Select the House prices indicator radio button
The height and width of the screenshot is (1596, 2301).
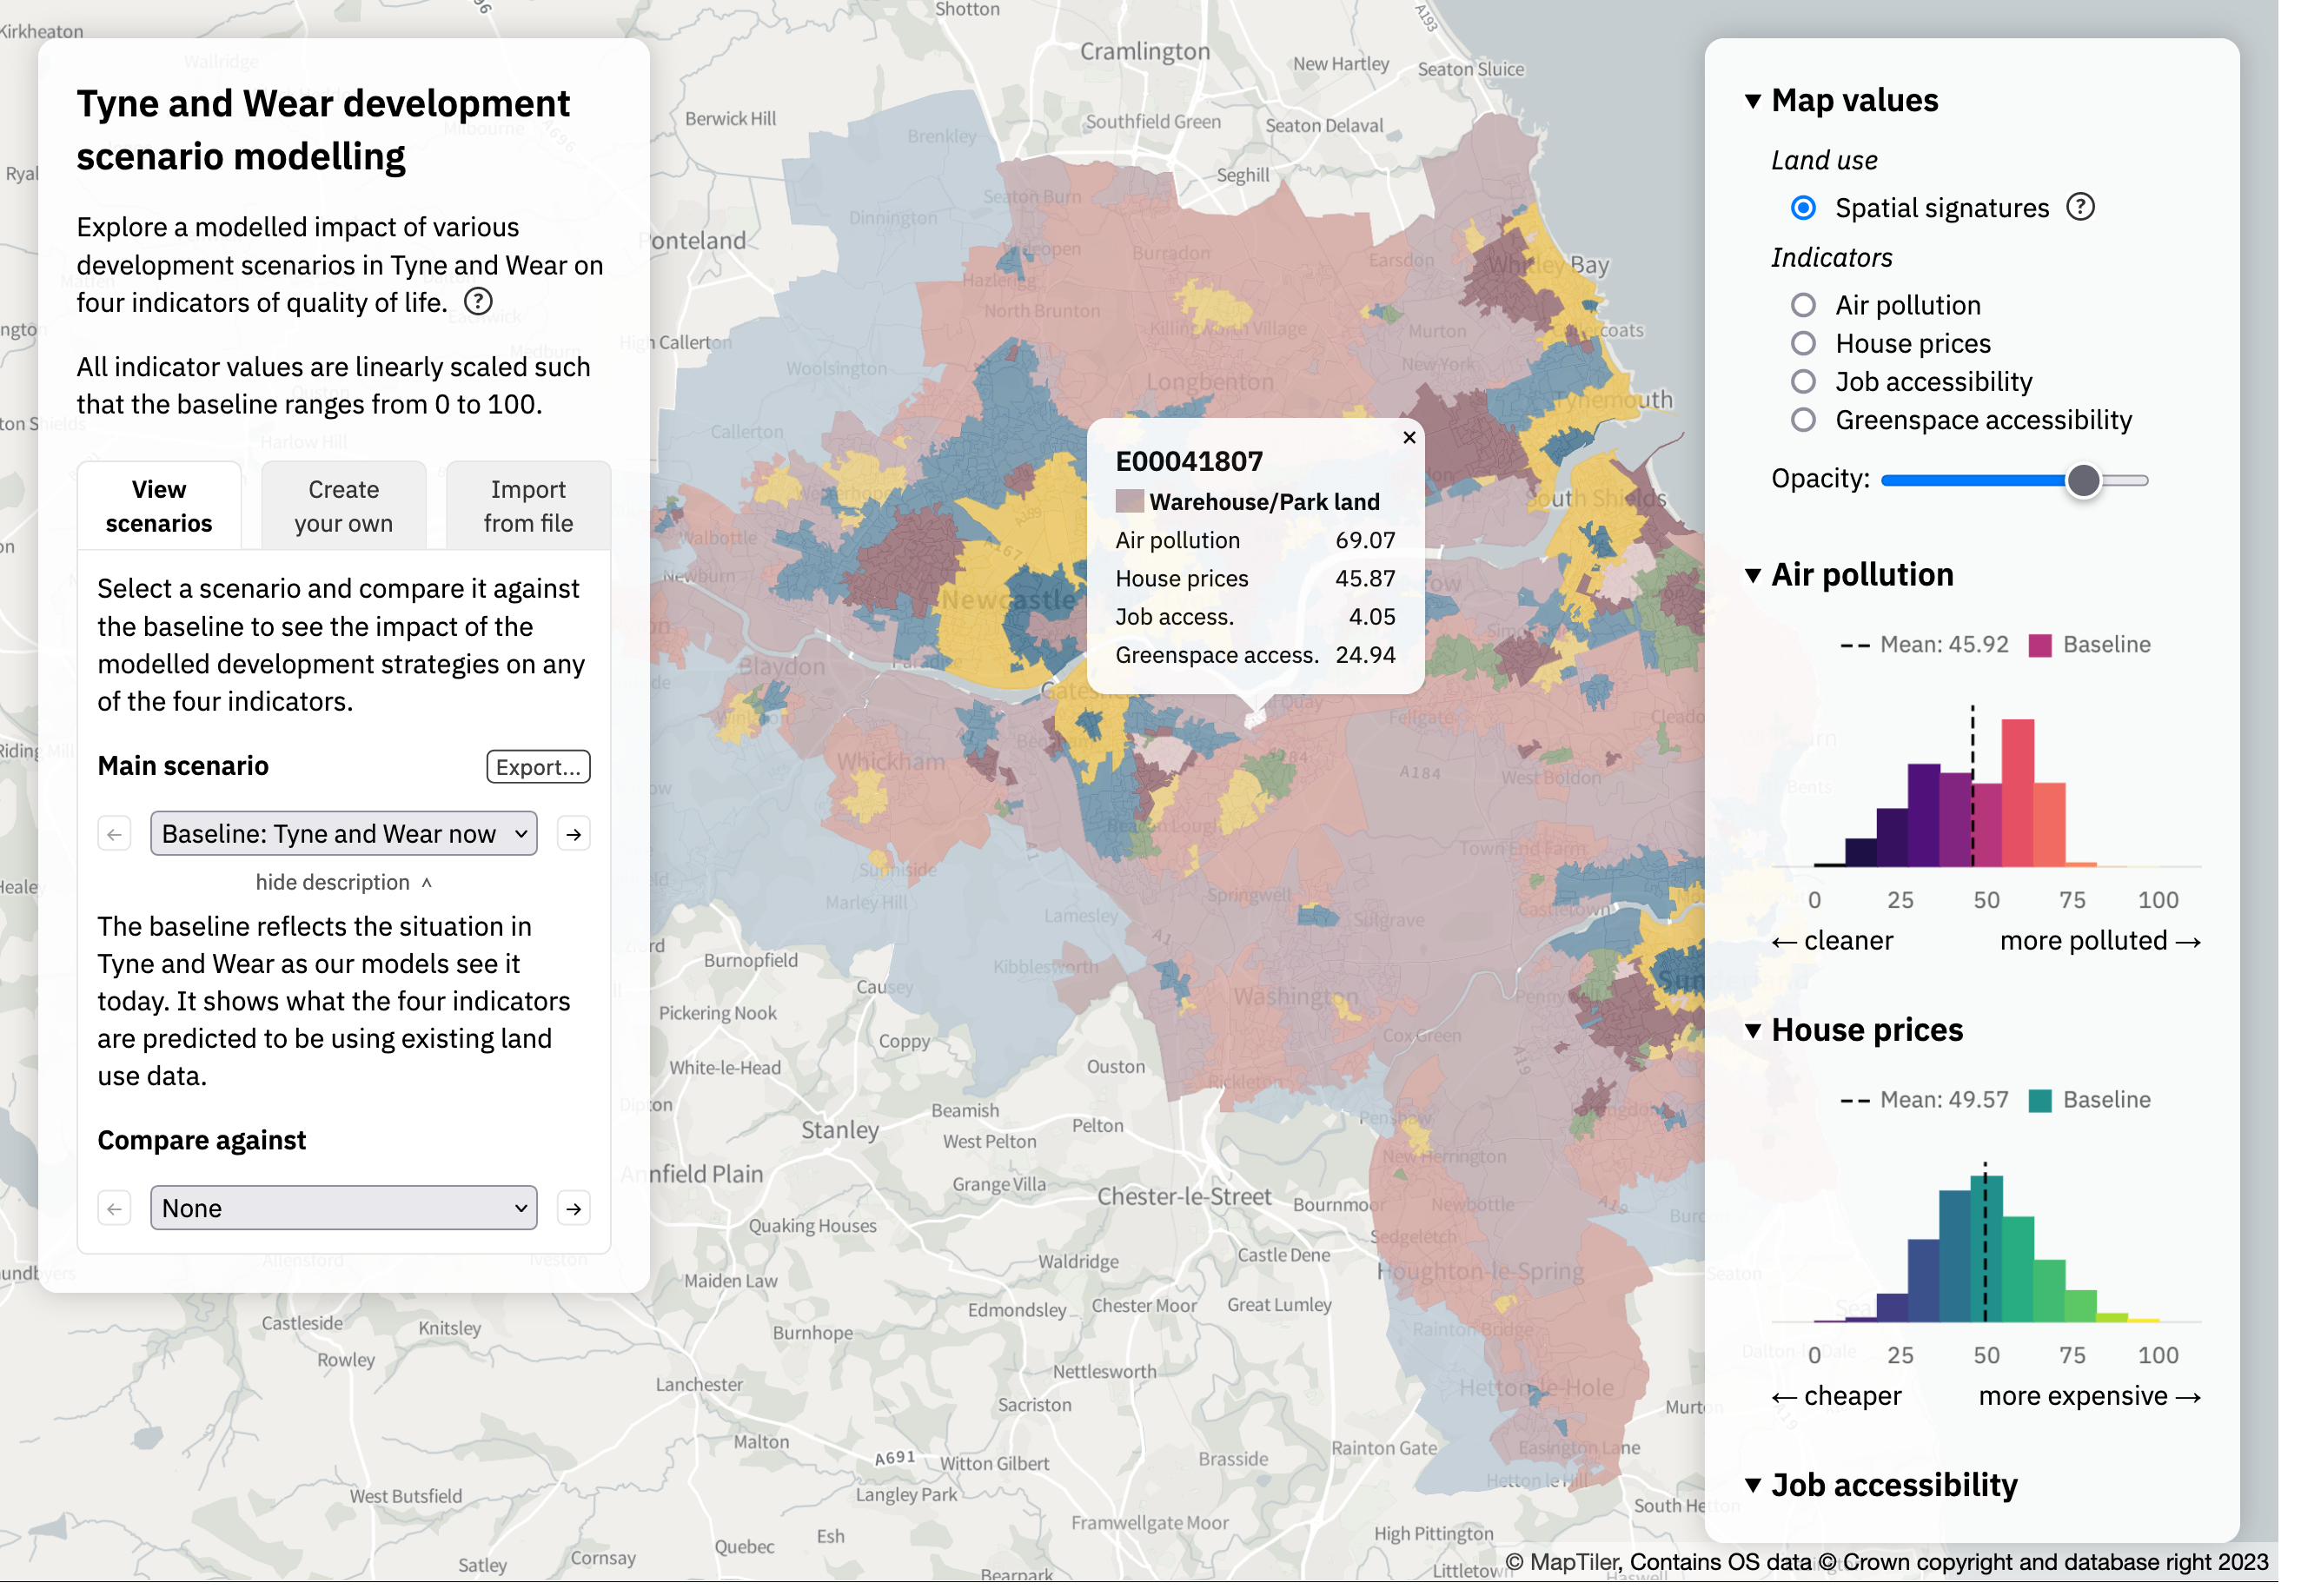(1803, 342)
